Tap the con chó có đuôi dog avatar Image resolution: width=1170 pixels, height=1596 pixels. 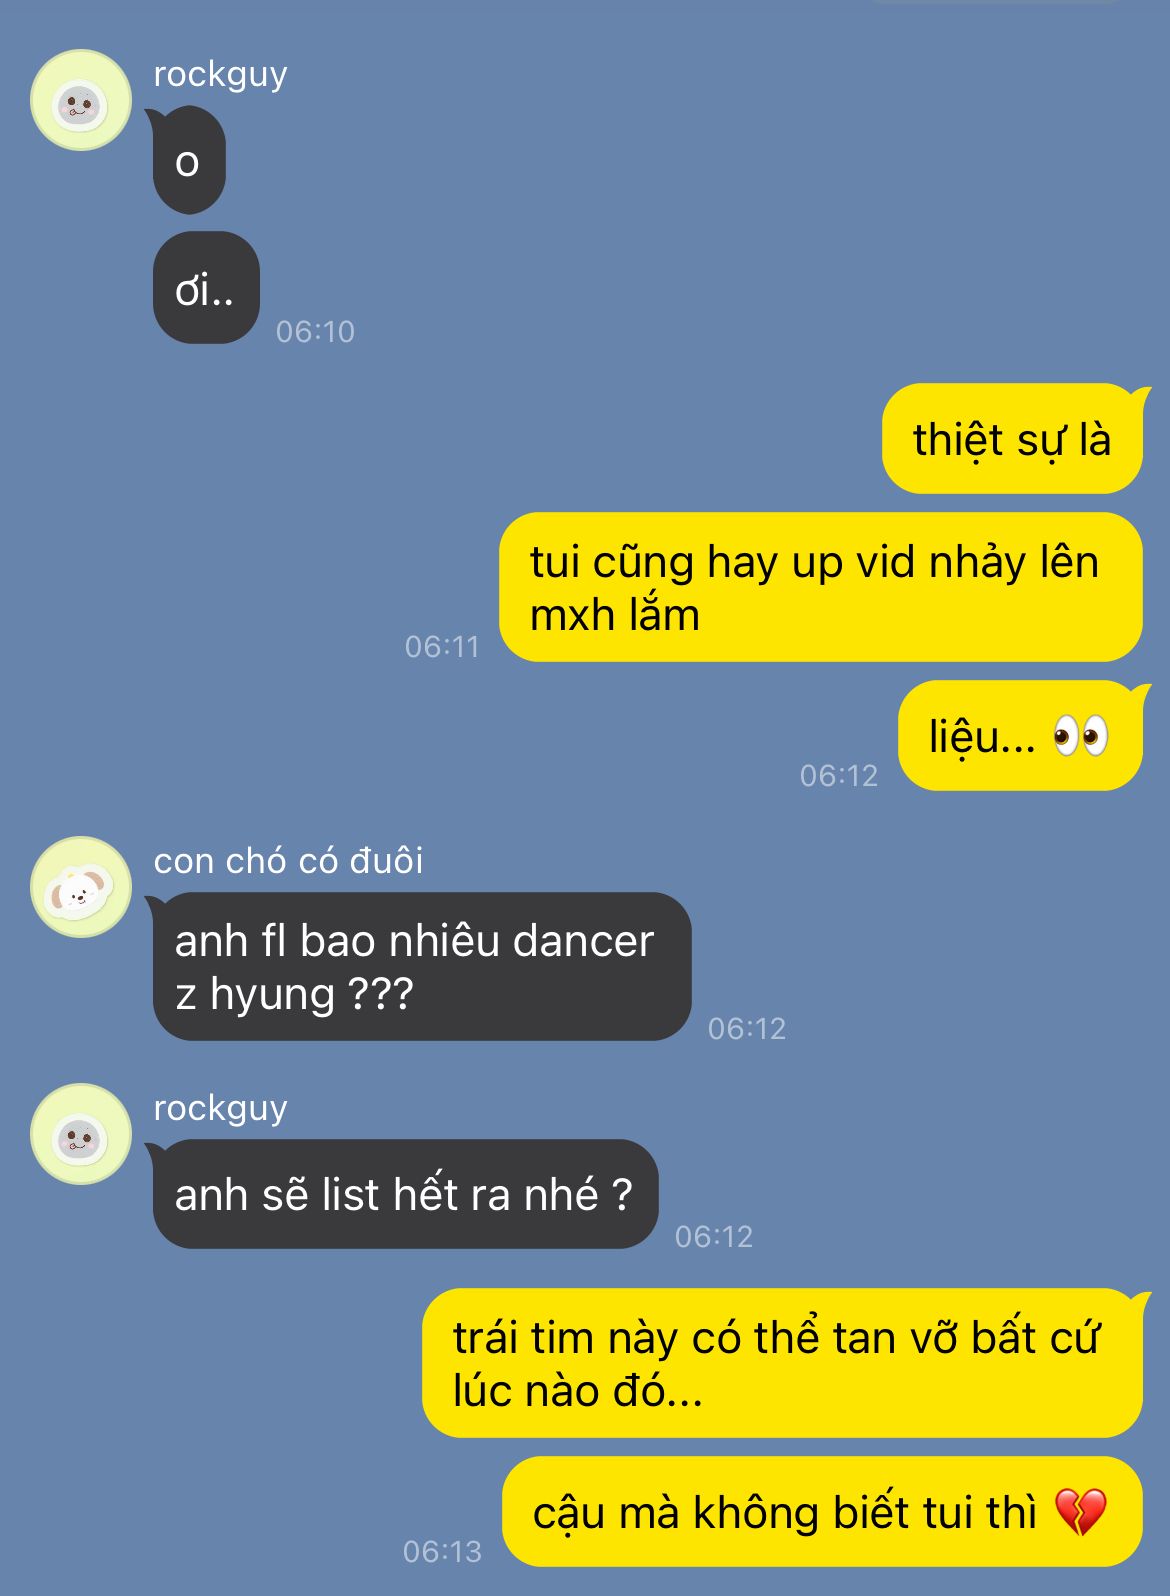[x=81, y=887]
